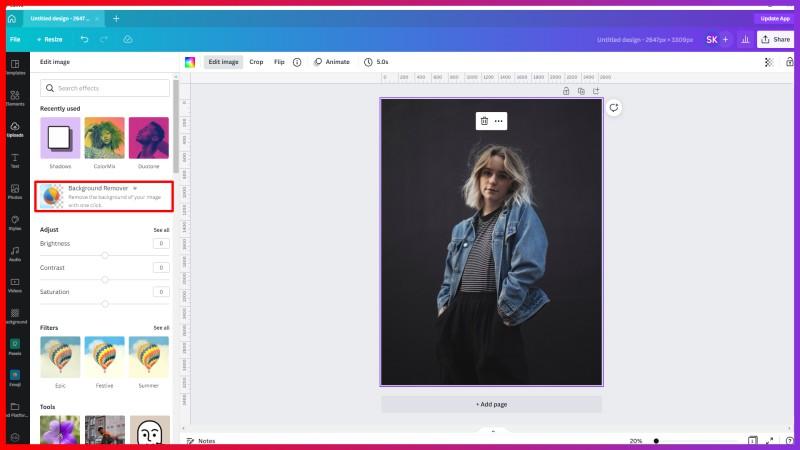Screen dimensions: 800x450
Task: Toggle the Edit image button in the toolbar
Action: (223, 62)
